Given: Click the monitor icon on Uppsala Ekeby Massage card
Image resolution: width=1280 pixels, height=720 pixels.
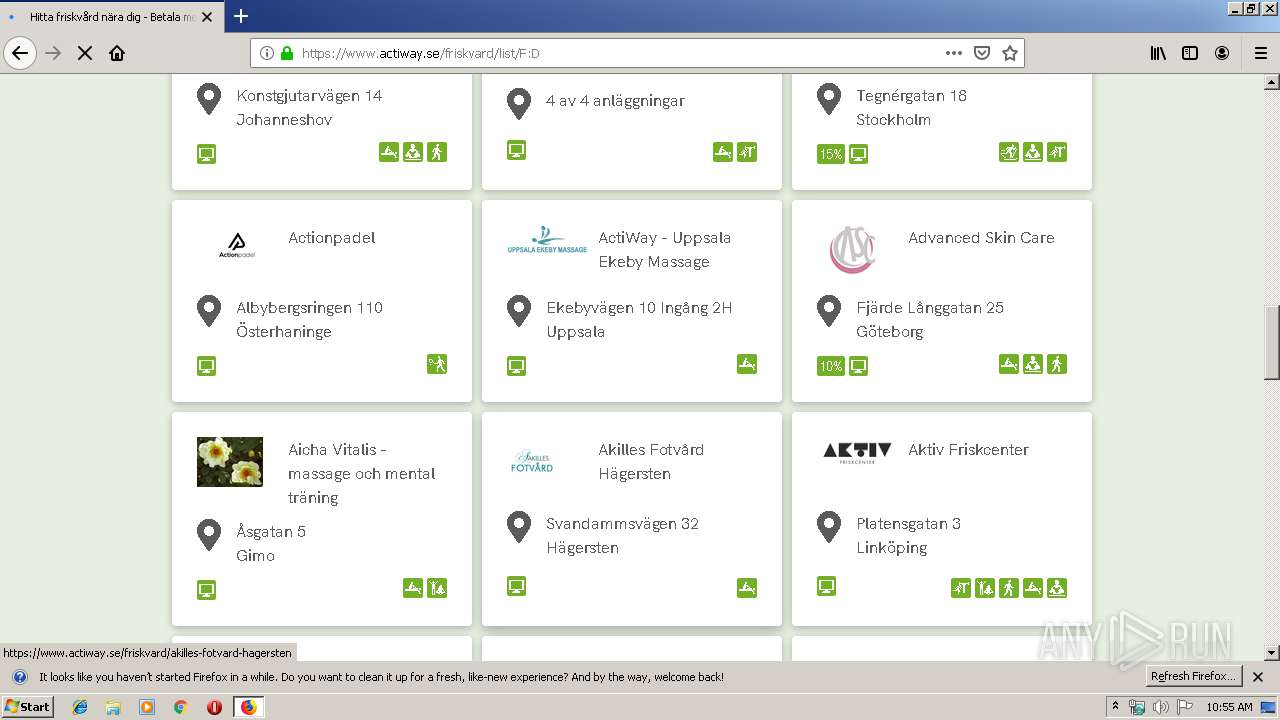Looking at the screenshot, I should tap(517, 366).
